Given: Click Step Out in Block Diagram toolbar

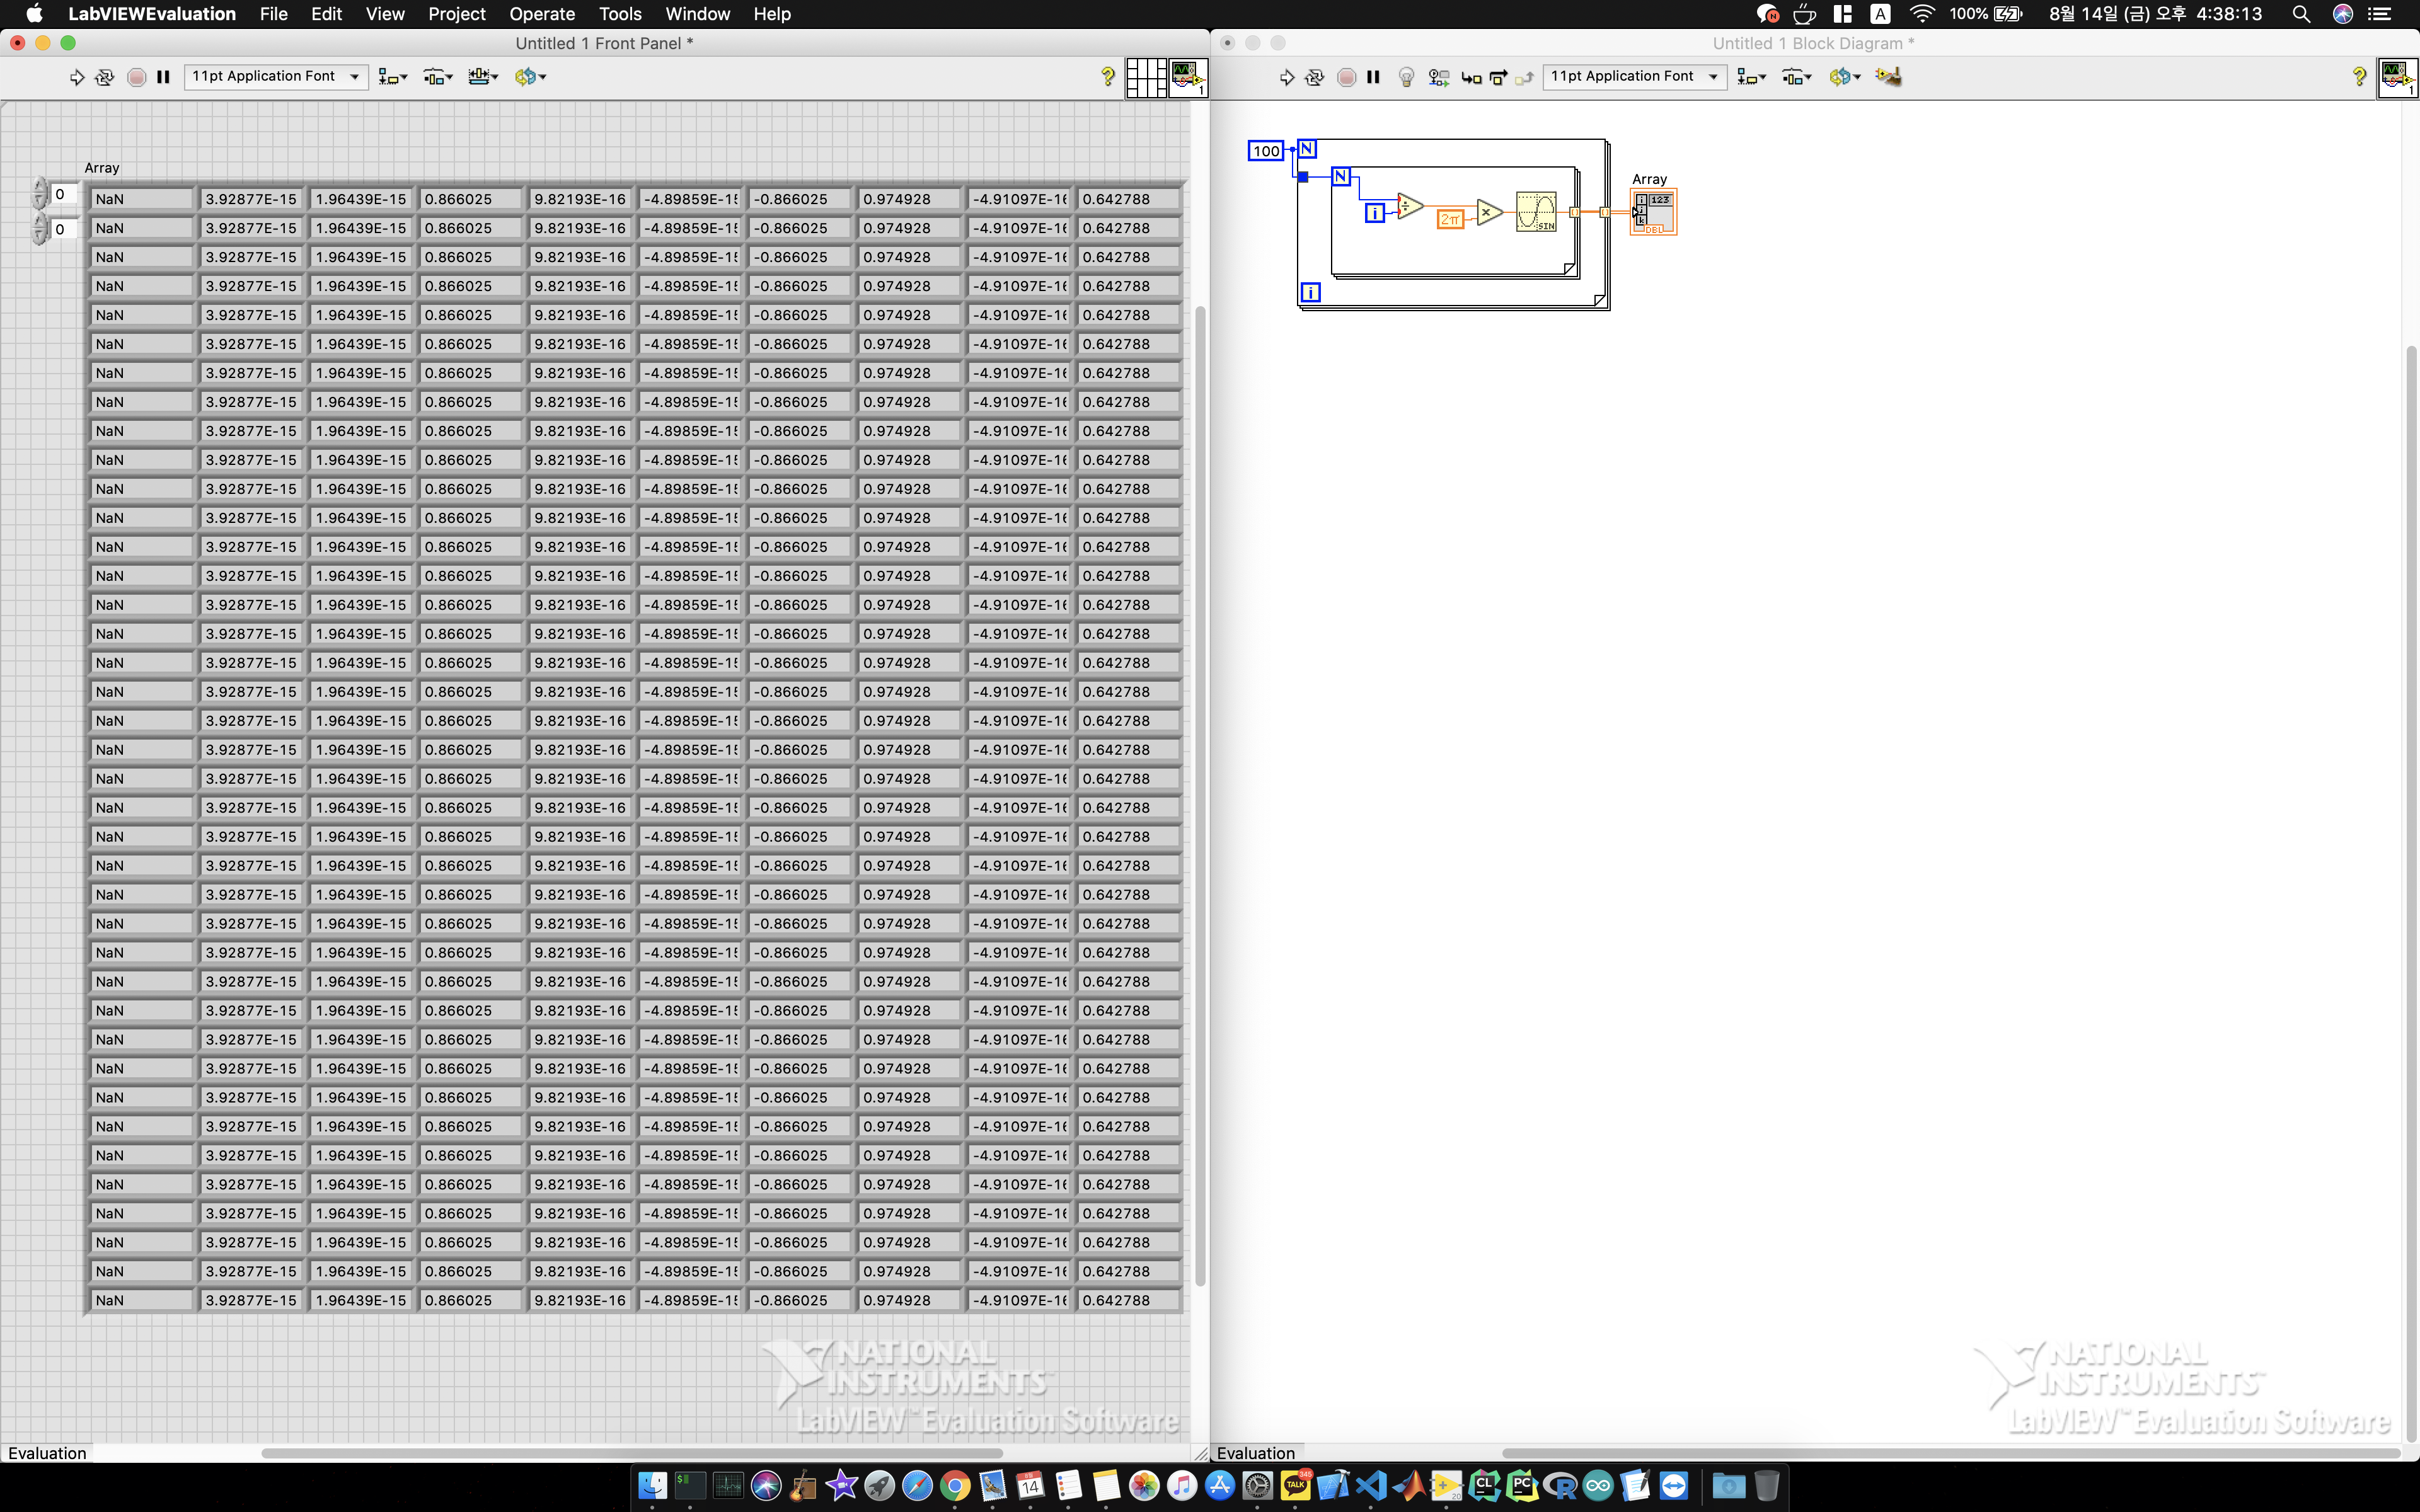Looking at the screenshot, I should click(1525, 77).
